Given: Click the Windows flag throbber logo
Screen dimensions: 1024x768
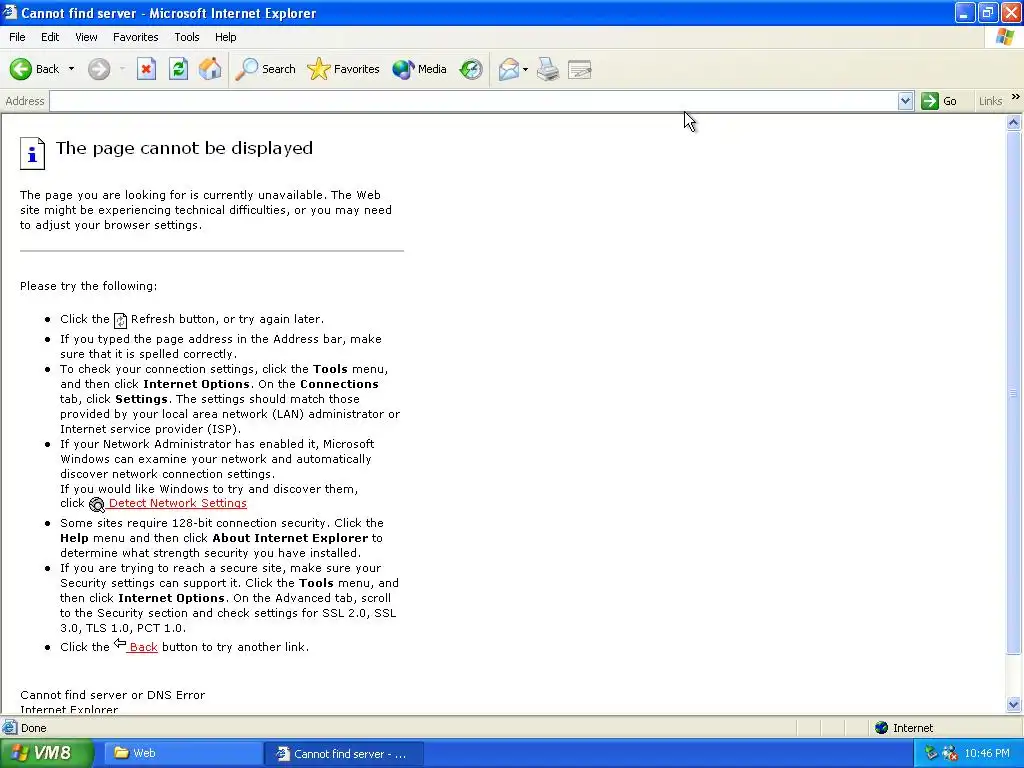Looking at the screenshot, I should (1006, 37).
